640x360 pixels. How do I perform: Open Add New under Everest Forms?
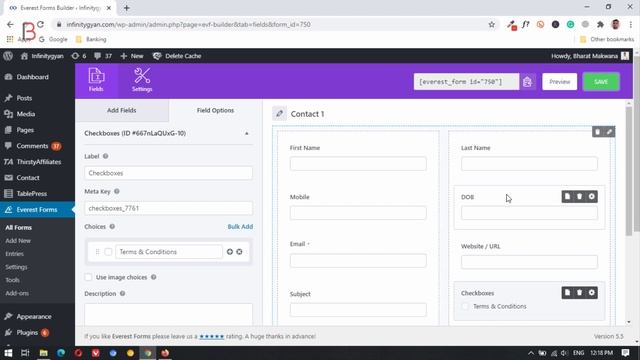tap(18, 241)
